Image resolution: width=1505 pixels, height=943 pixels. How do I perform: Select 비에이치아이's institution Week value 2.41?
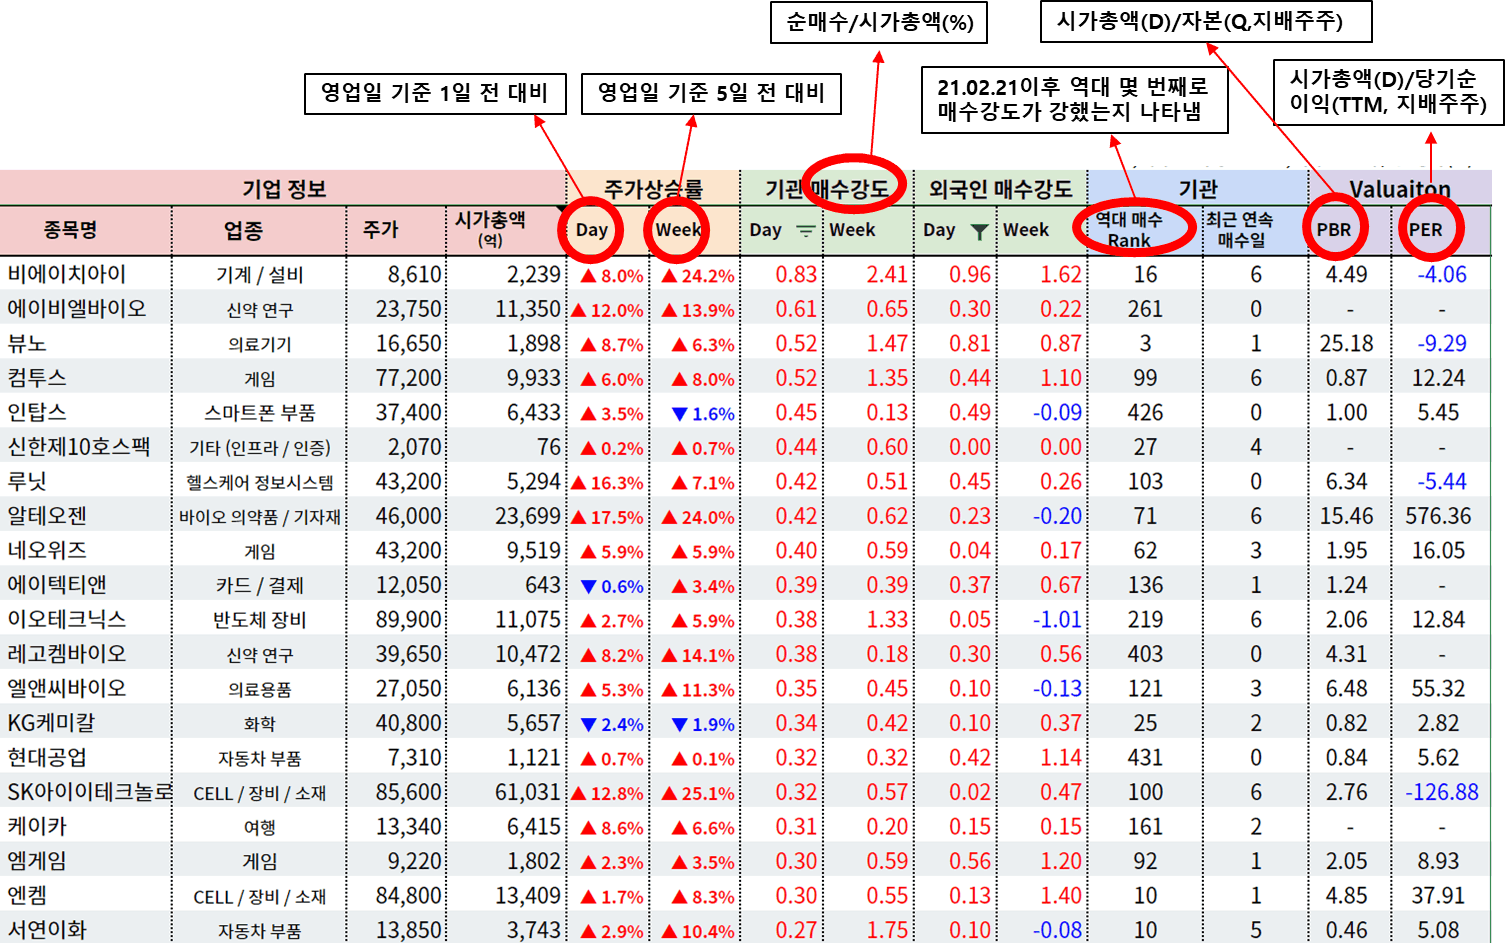(x=887, y=274)
